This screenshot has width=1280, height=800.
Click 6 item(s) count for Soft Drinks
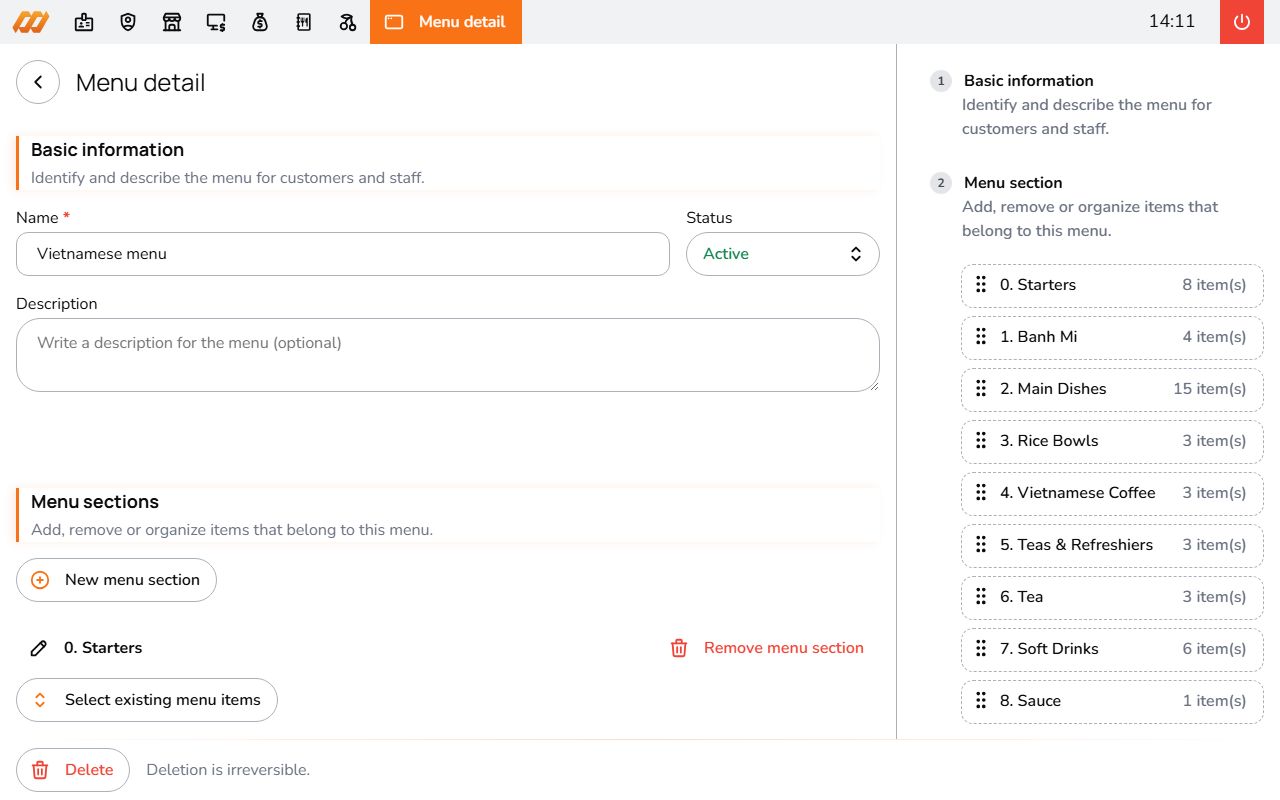[x=1215, y=649]
